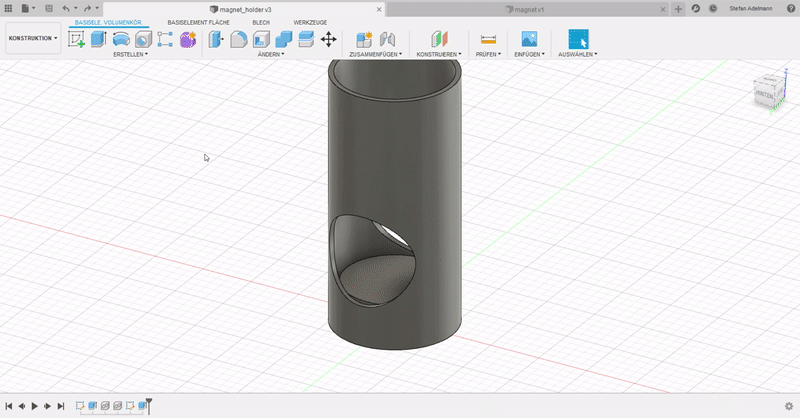
Task: Click the Move/Copy arrows icon
Action: click(x=328, y=39)
